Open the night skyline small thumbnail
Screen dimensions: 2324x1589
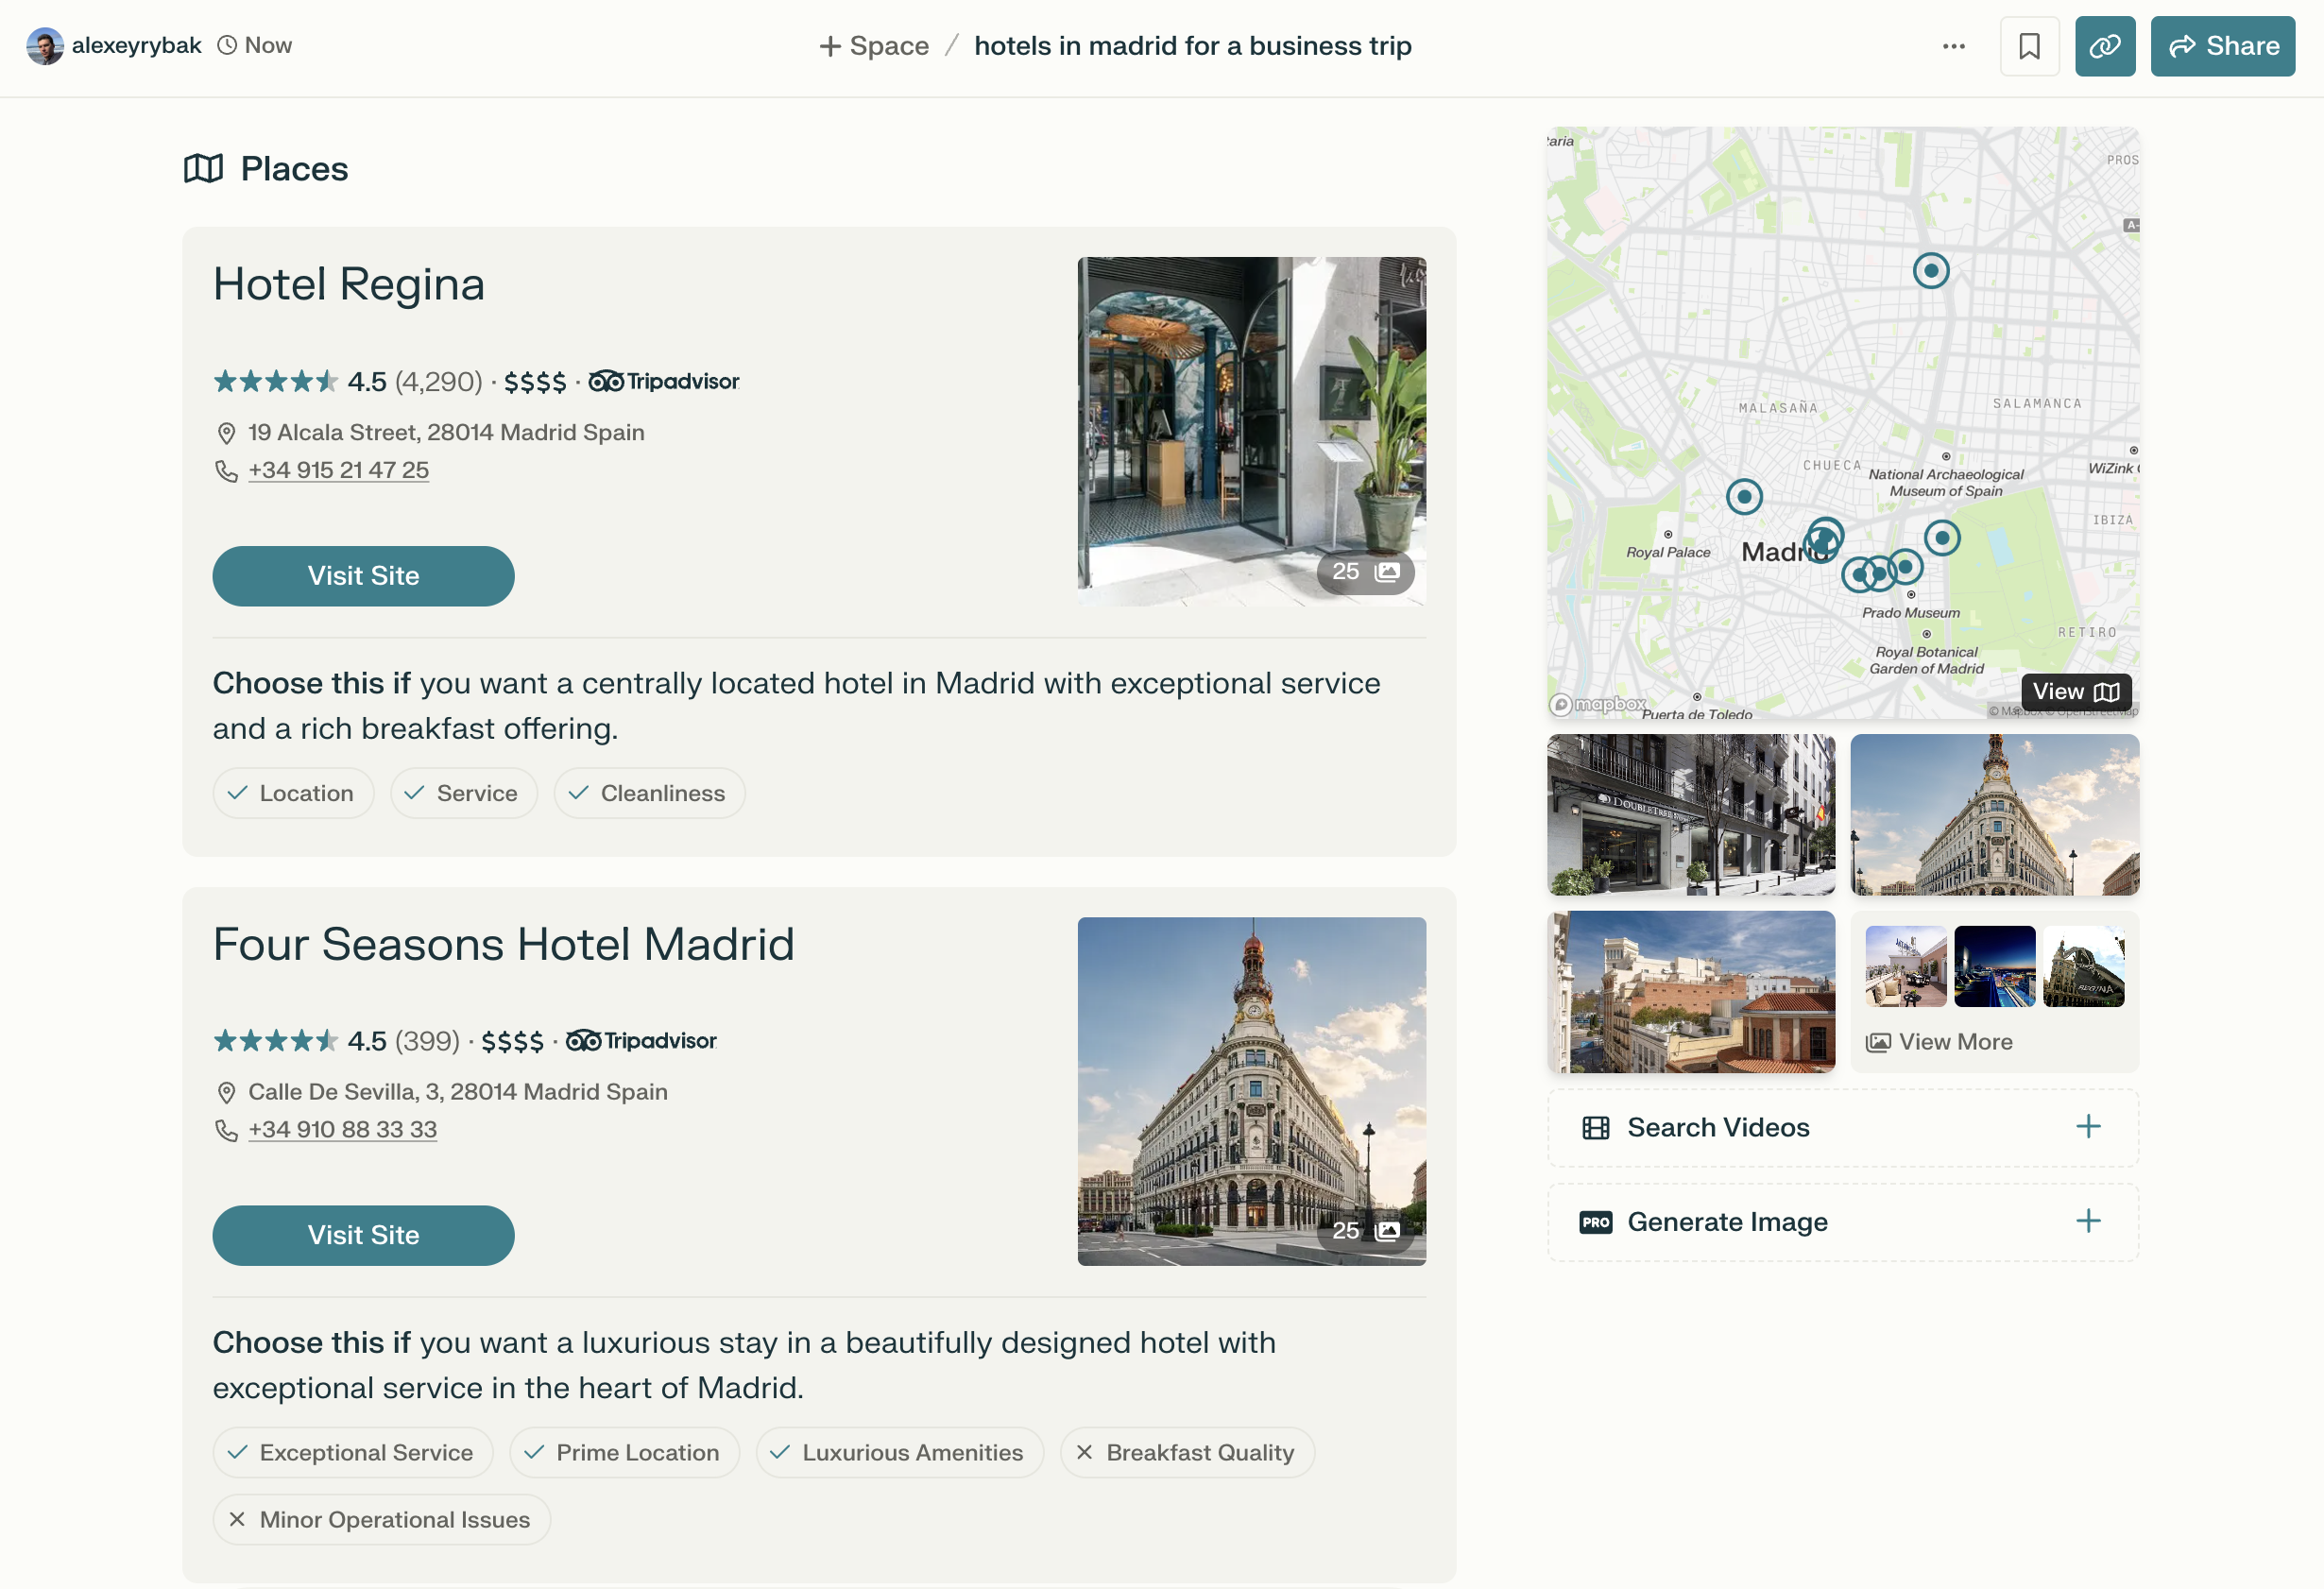(1994, 966)
